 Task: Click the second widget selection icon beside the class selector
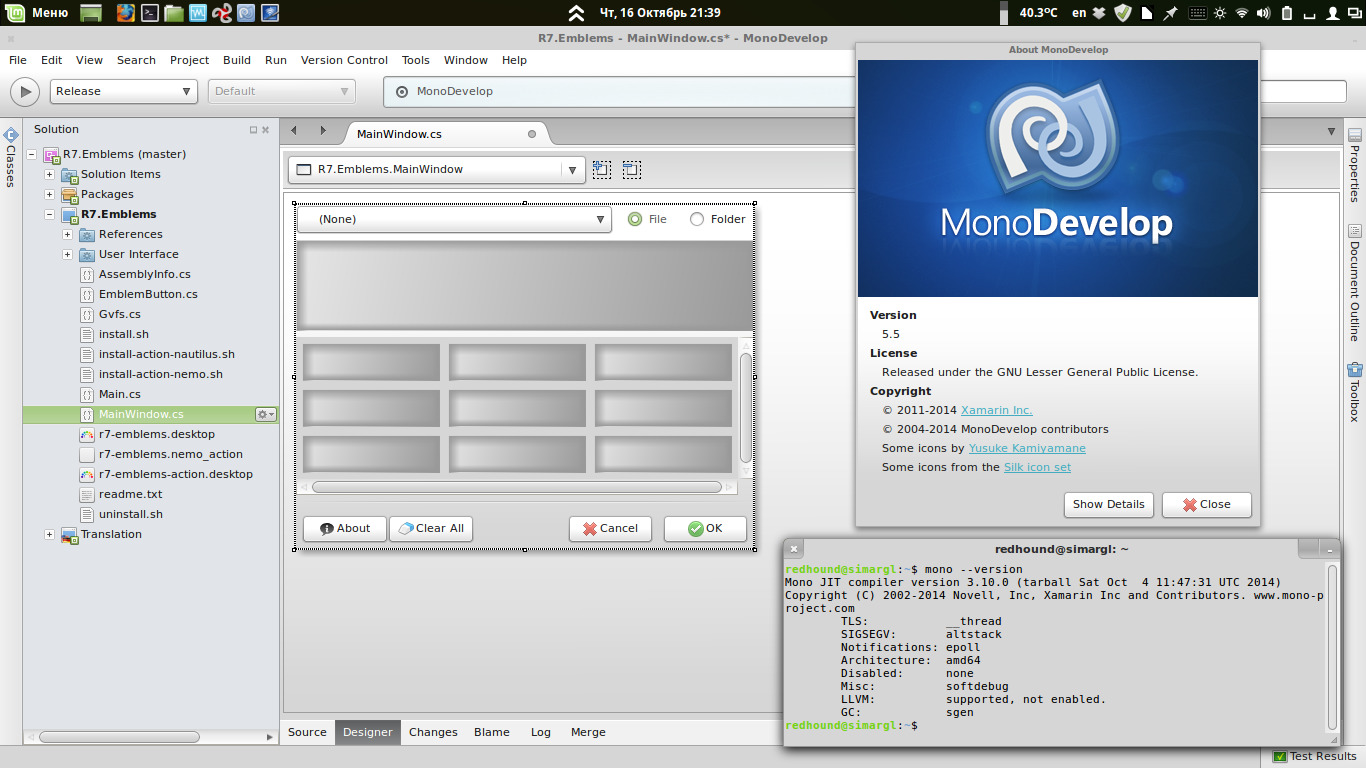tap(631, 169)
